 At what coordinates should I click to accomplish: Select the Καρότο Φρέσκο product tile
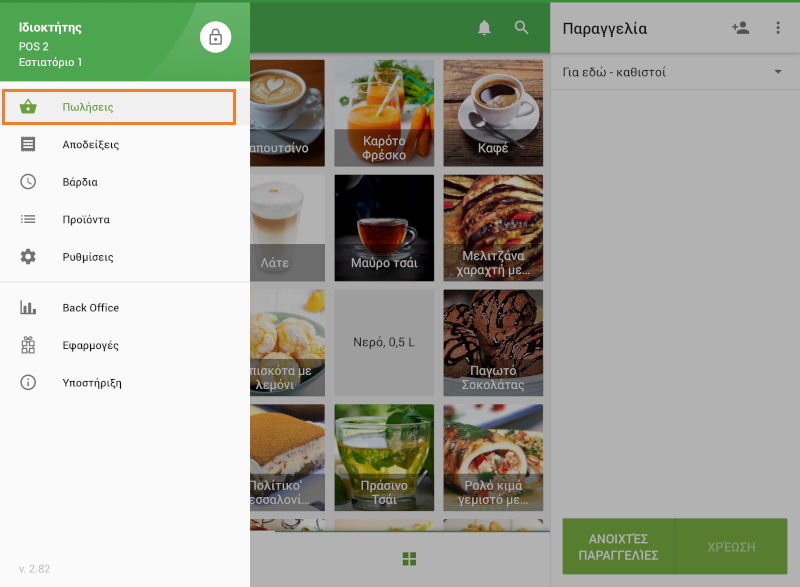coord(384,112)
